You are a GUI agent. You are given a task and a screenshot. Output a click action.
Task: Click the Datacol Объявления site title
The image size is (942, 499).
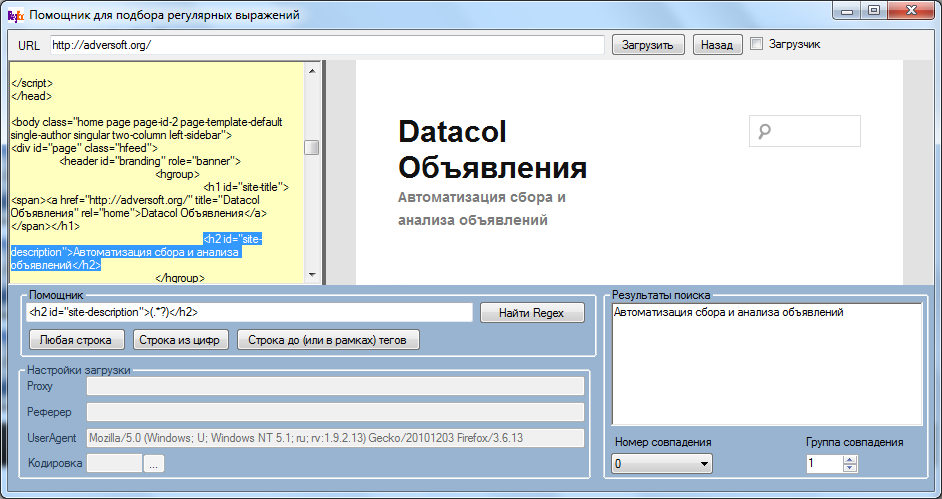point(492,149)
